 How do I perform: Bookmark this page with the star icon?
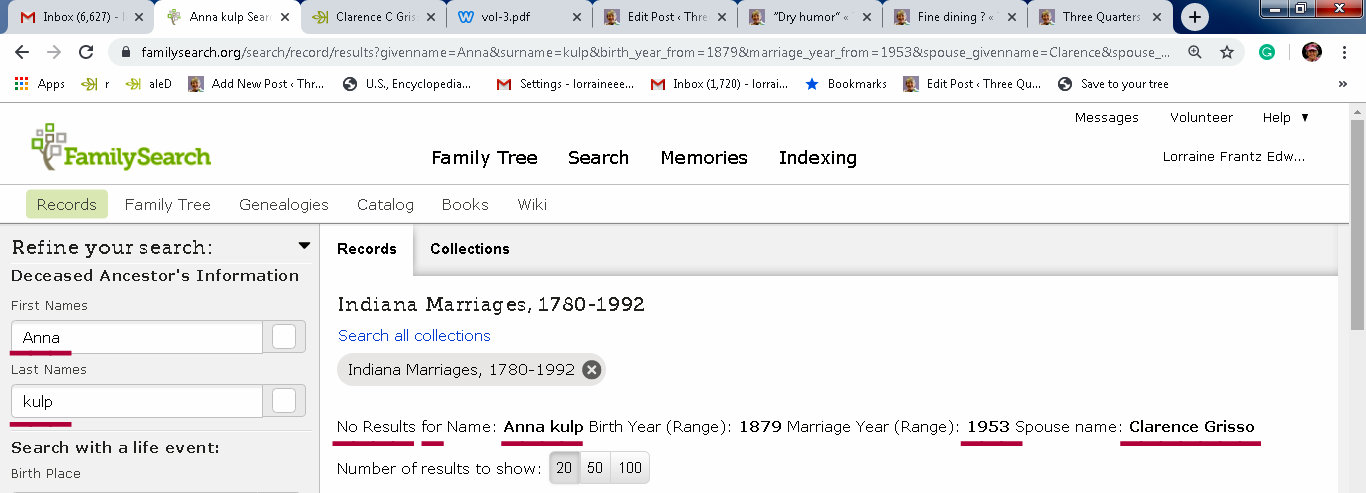tap(1223, 52)
